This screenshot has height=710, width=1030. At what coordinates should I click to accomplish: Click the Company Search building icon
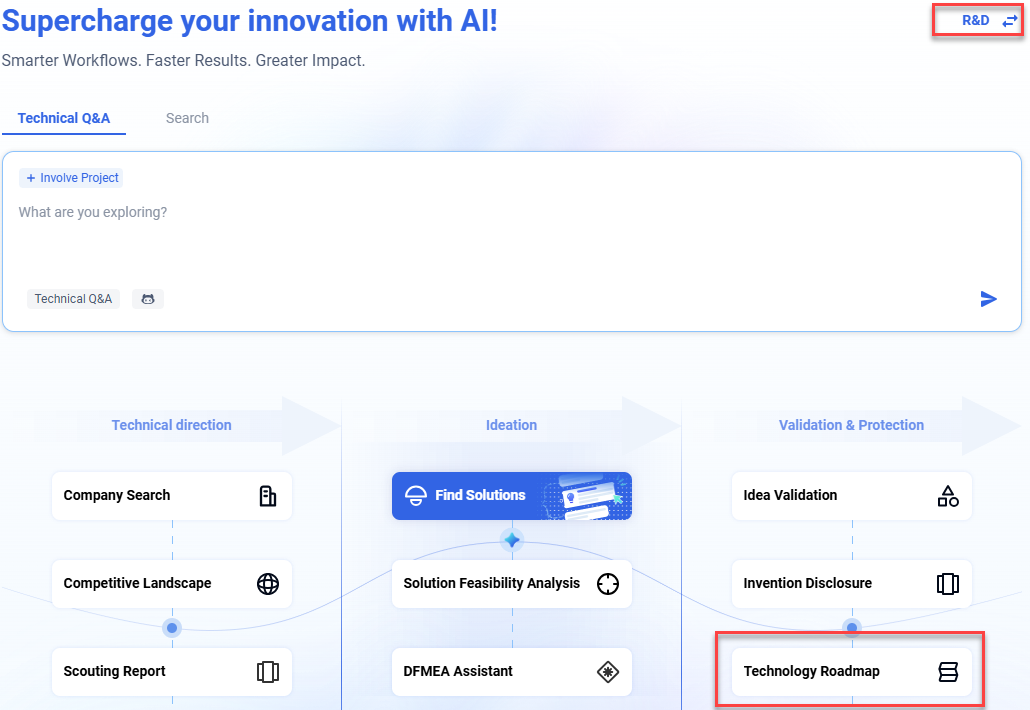point(268,496)
